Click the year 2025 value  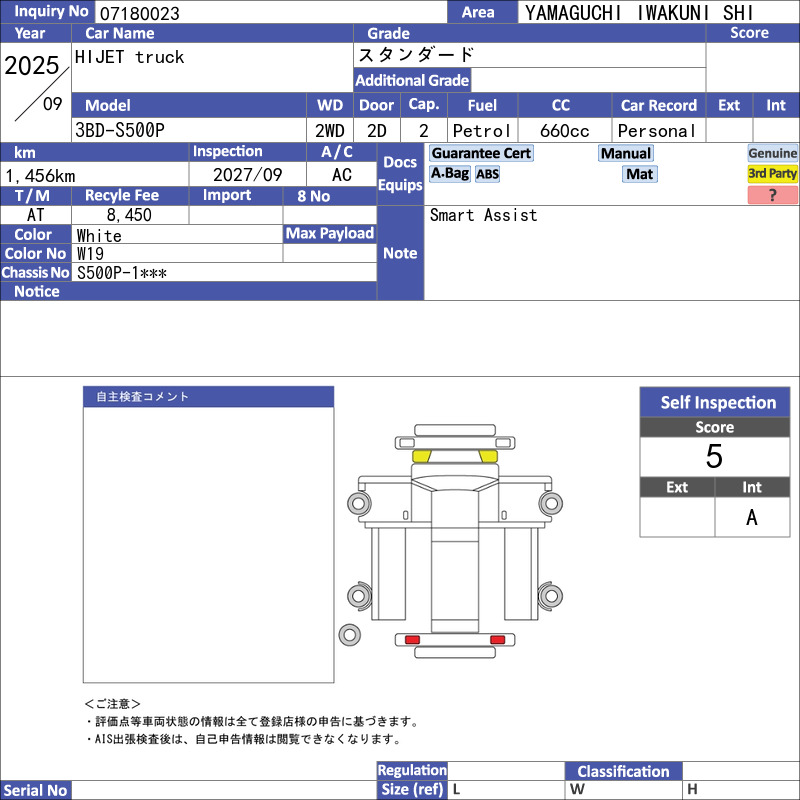click(32, 65)
